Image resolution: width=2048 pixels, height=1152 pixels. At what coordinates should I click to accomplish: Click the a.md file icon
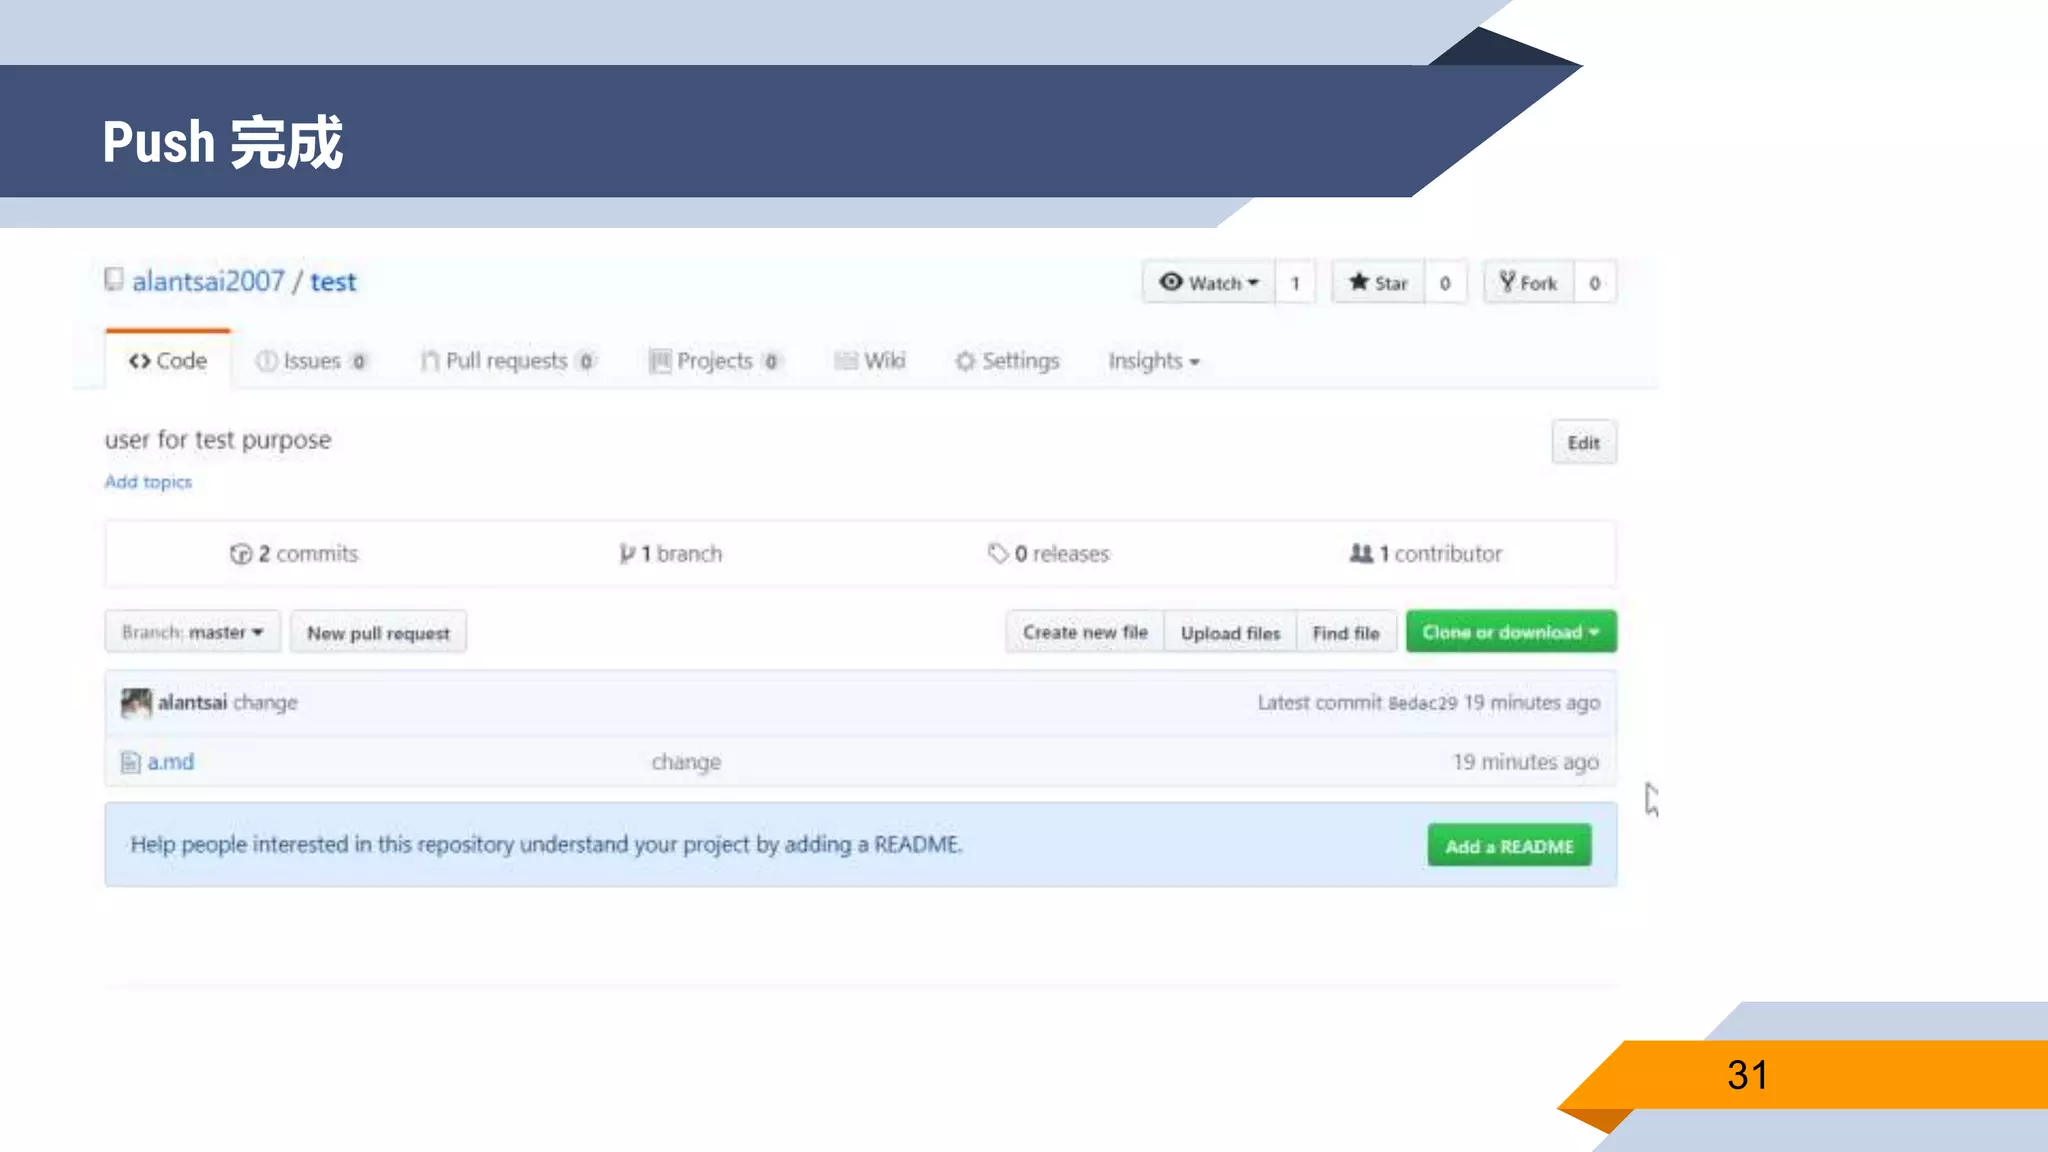coord(130,762)
